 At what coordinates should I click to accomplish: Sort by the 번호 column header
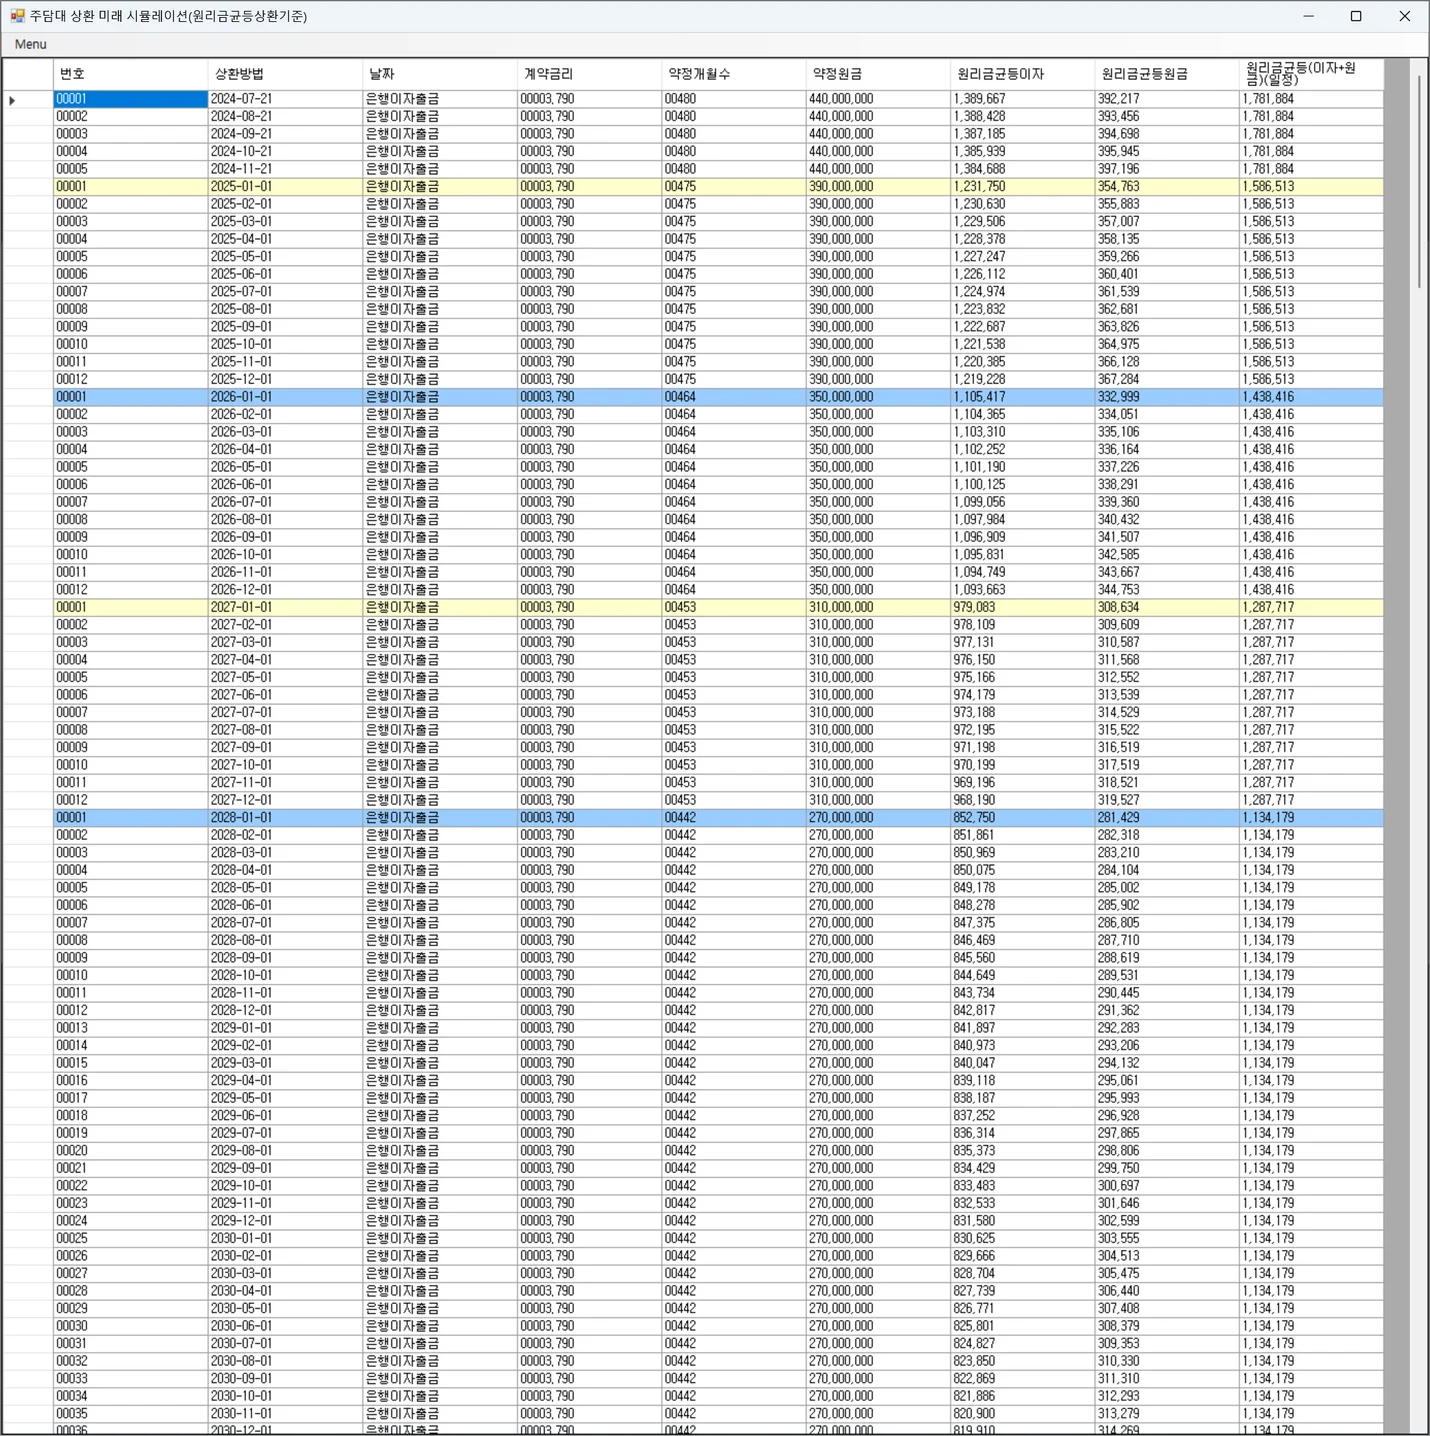131,74
